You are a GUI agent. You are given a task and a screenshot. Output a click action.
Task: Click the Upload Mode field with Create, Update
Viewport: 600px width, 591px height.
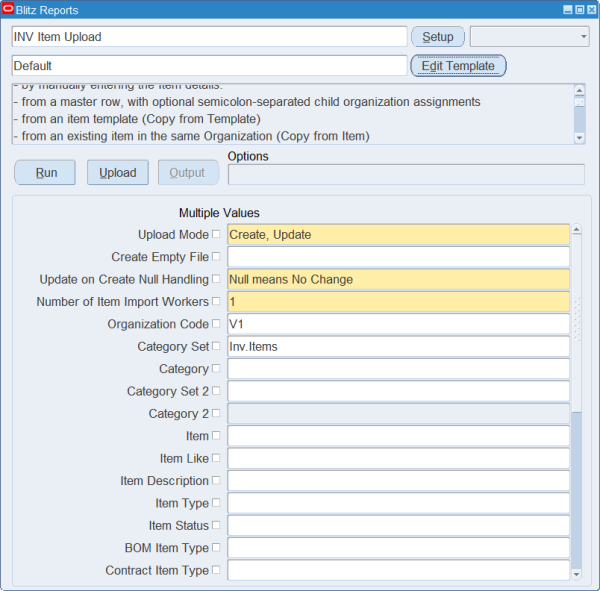click(x=398, y=234)
